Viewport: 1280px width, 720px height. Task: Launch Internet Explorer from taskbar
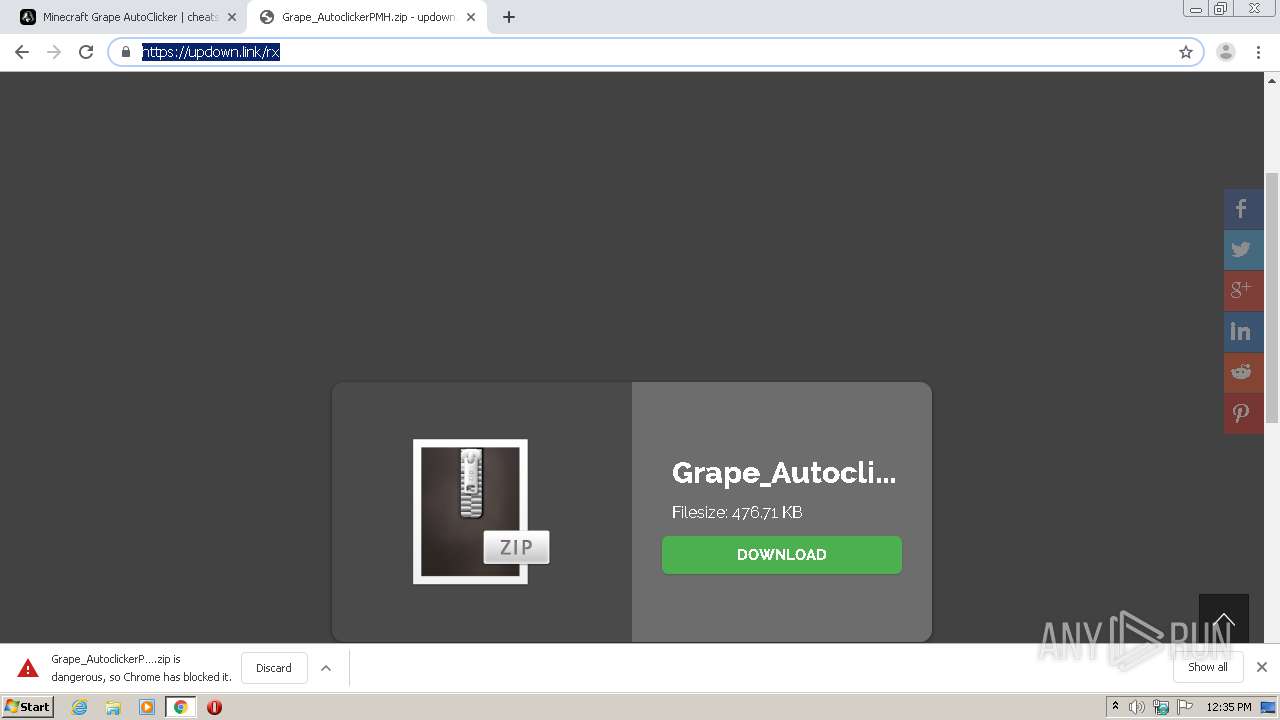pos(80,707)
